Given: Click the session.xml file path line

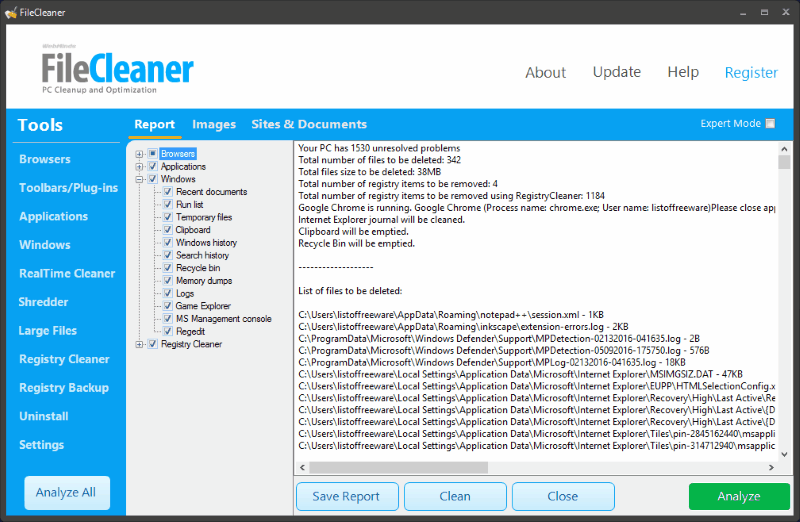Looking at the screenshot, I should tap(451, 315).
